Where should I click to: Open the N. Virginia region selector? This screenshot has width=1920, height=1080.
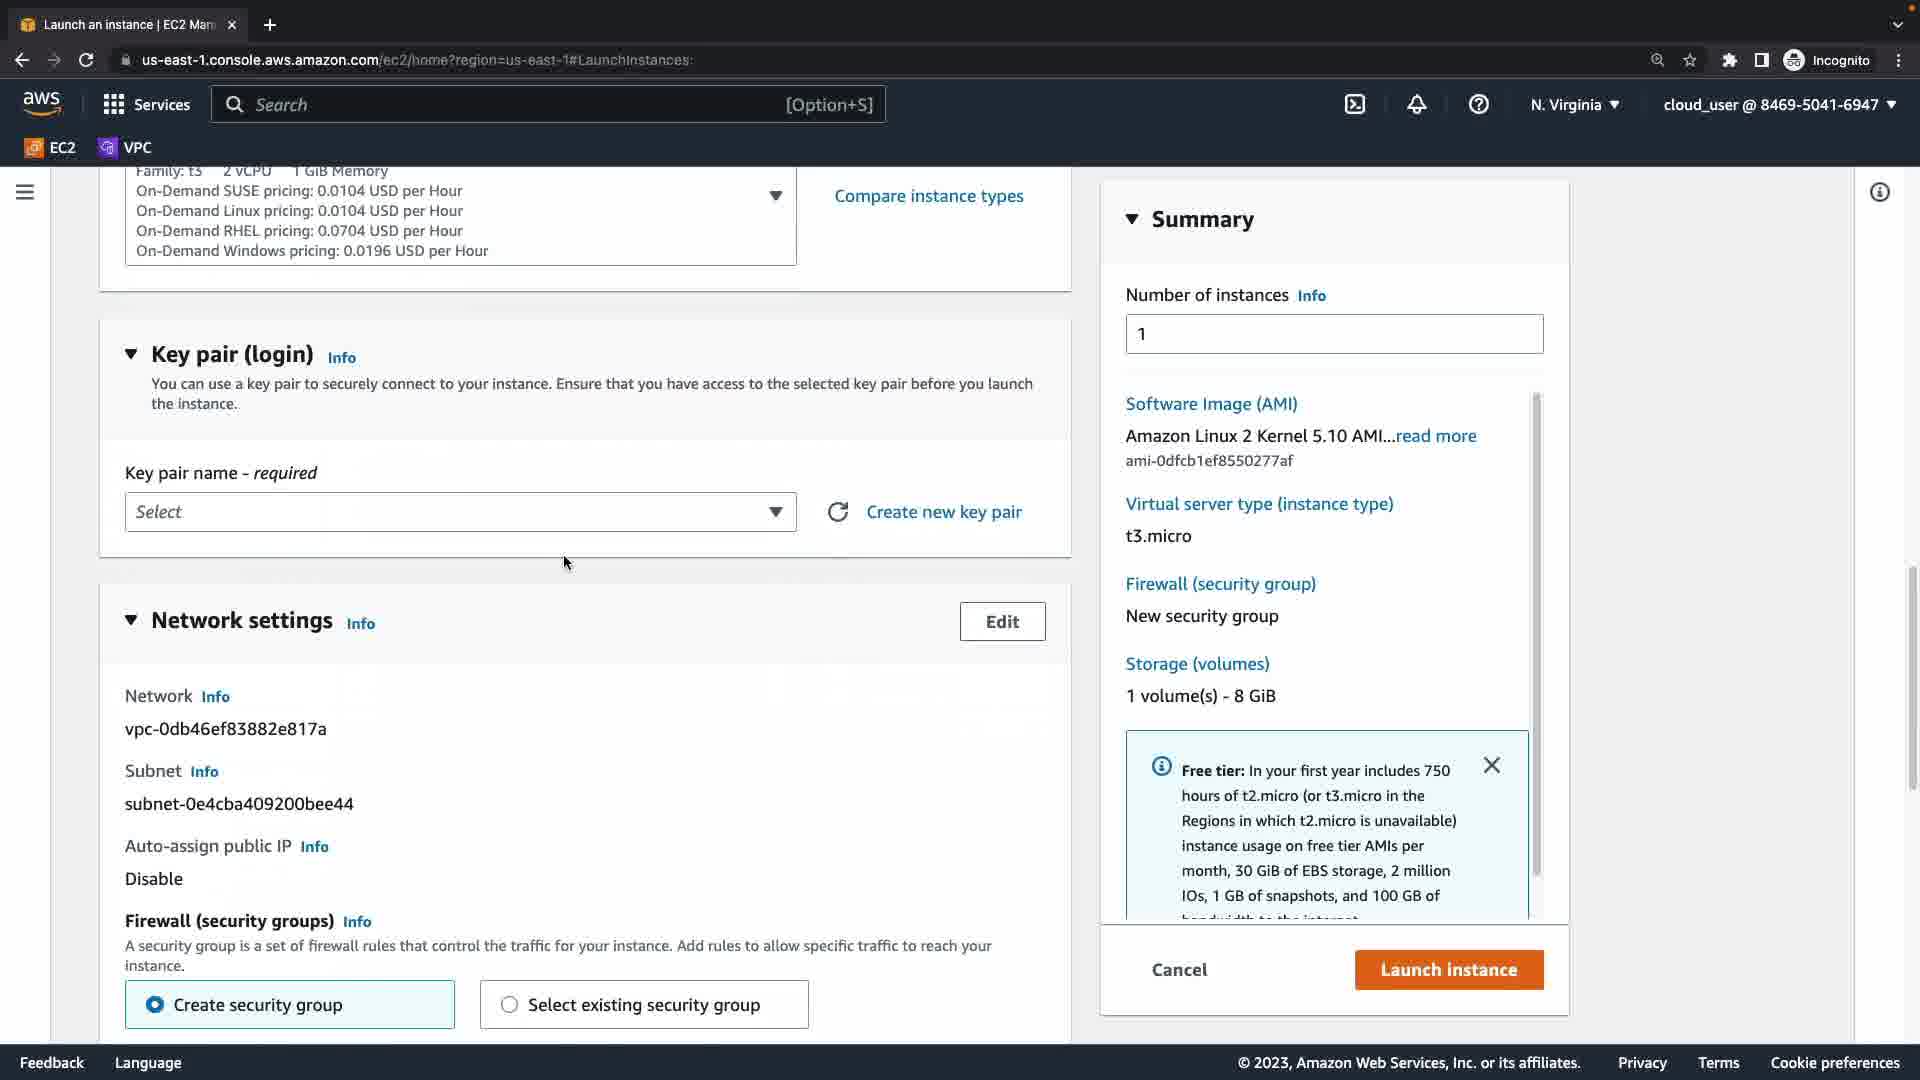(x=1575, y=104)
